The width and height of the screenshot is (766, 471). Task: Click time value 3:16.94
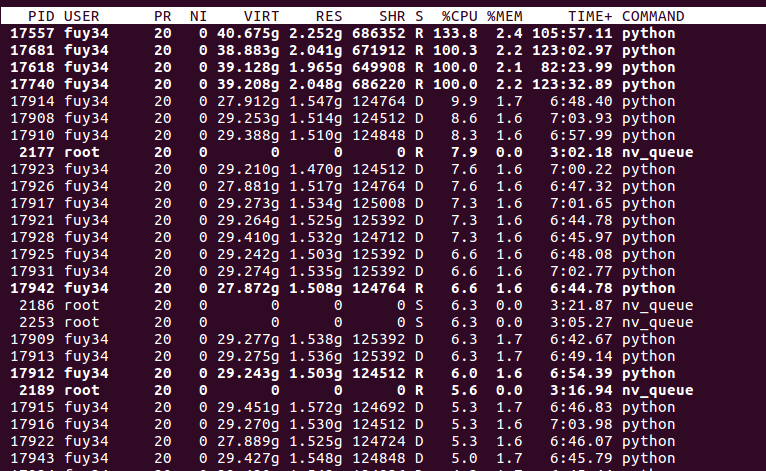581,390
